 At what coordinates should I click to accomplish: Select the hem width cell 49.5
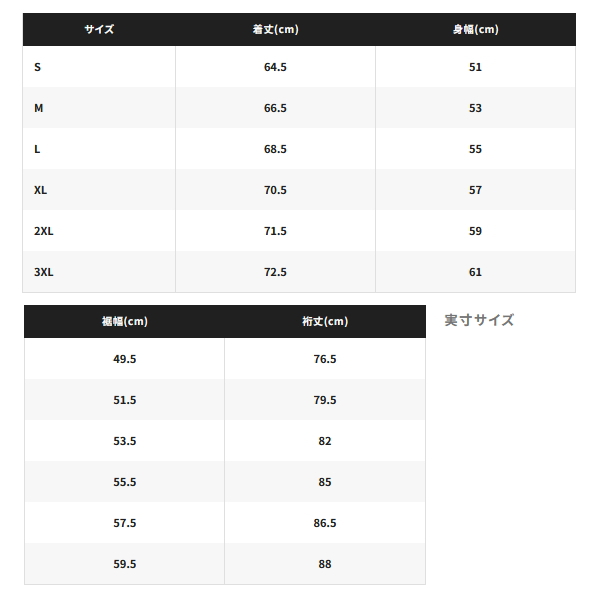(124, 359)
